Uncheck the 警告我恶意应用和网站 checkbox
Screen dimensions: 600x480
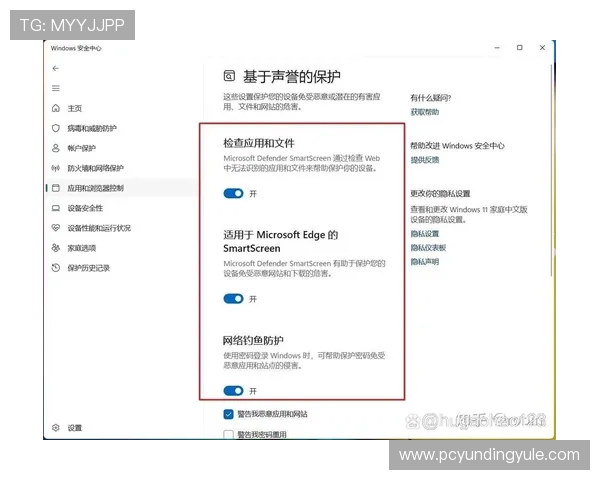point(228,414)
